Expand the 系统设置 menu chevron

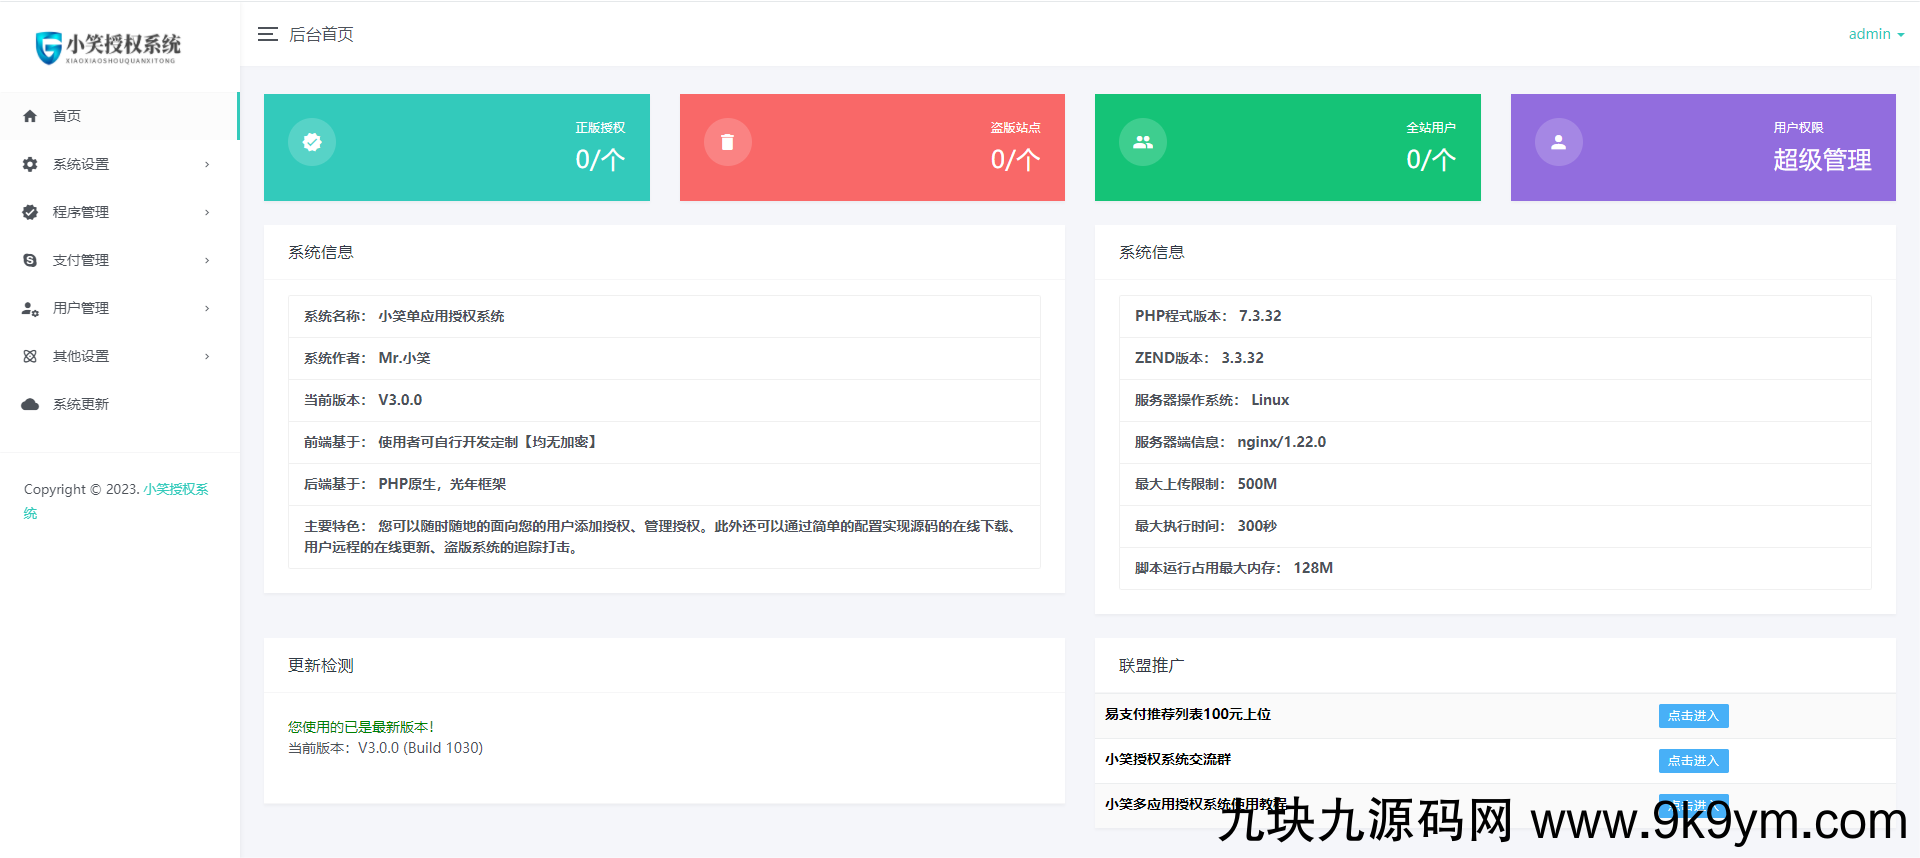point(207,164)
